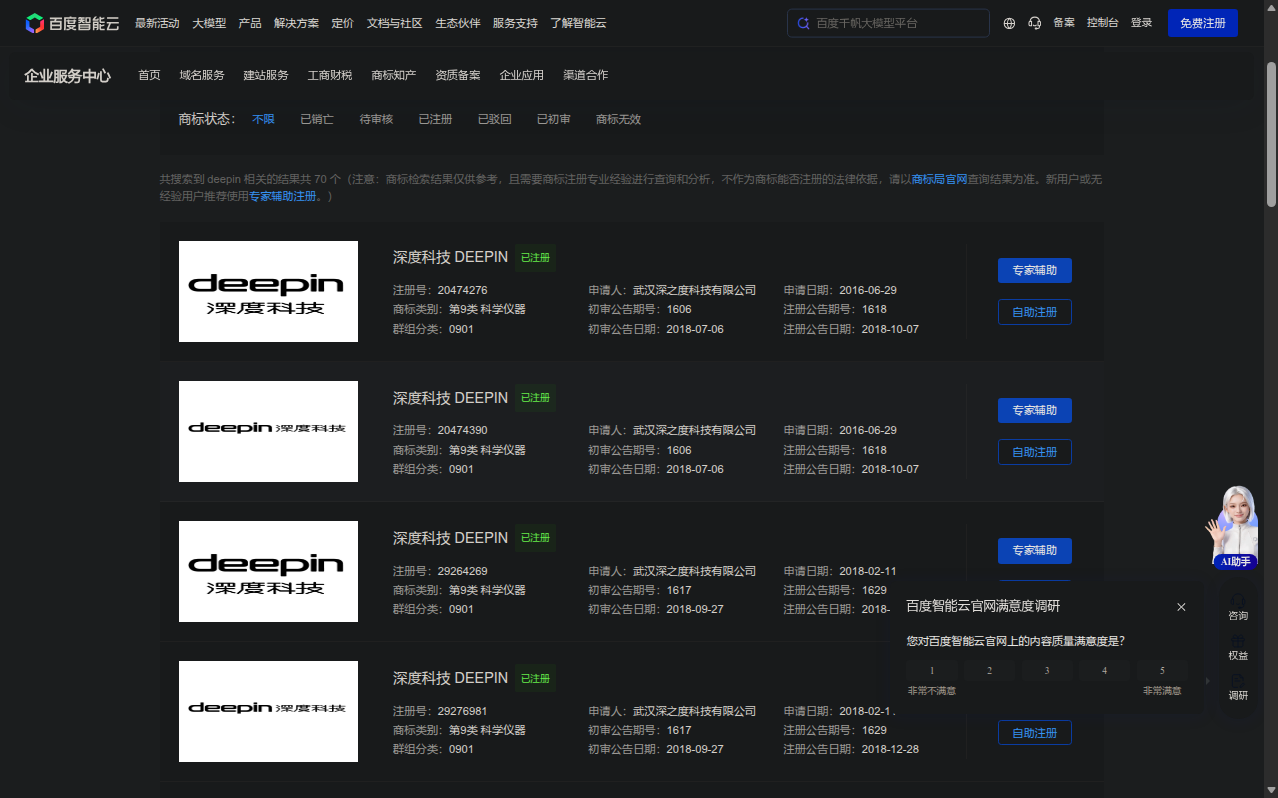Click 专家辅助 for registration 20474276
Image resolution: width=1278 pixels, height=798 pixels.
pyautogui.click(x=1034, y=270)
